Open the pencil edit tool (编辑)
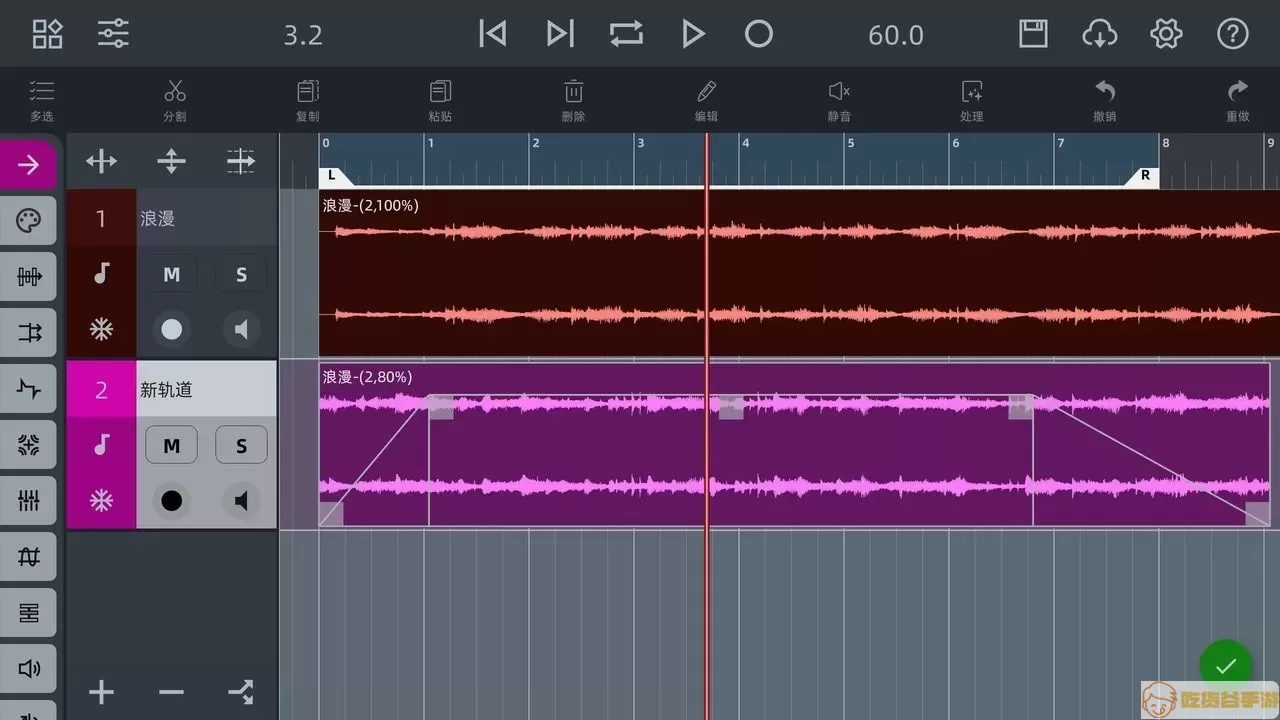Viewport: 1280px width, 720px height. [x=706, y=101]
